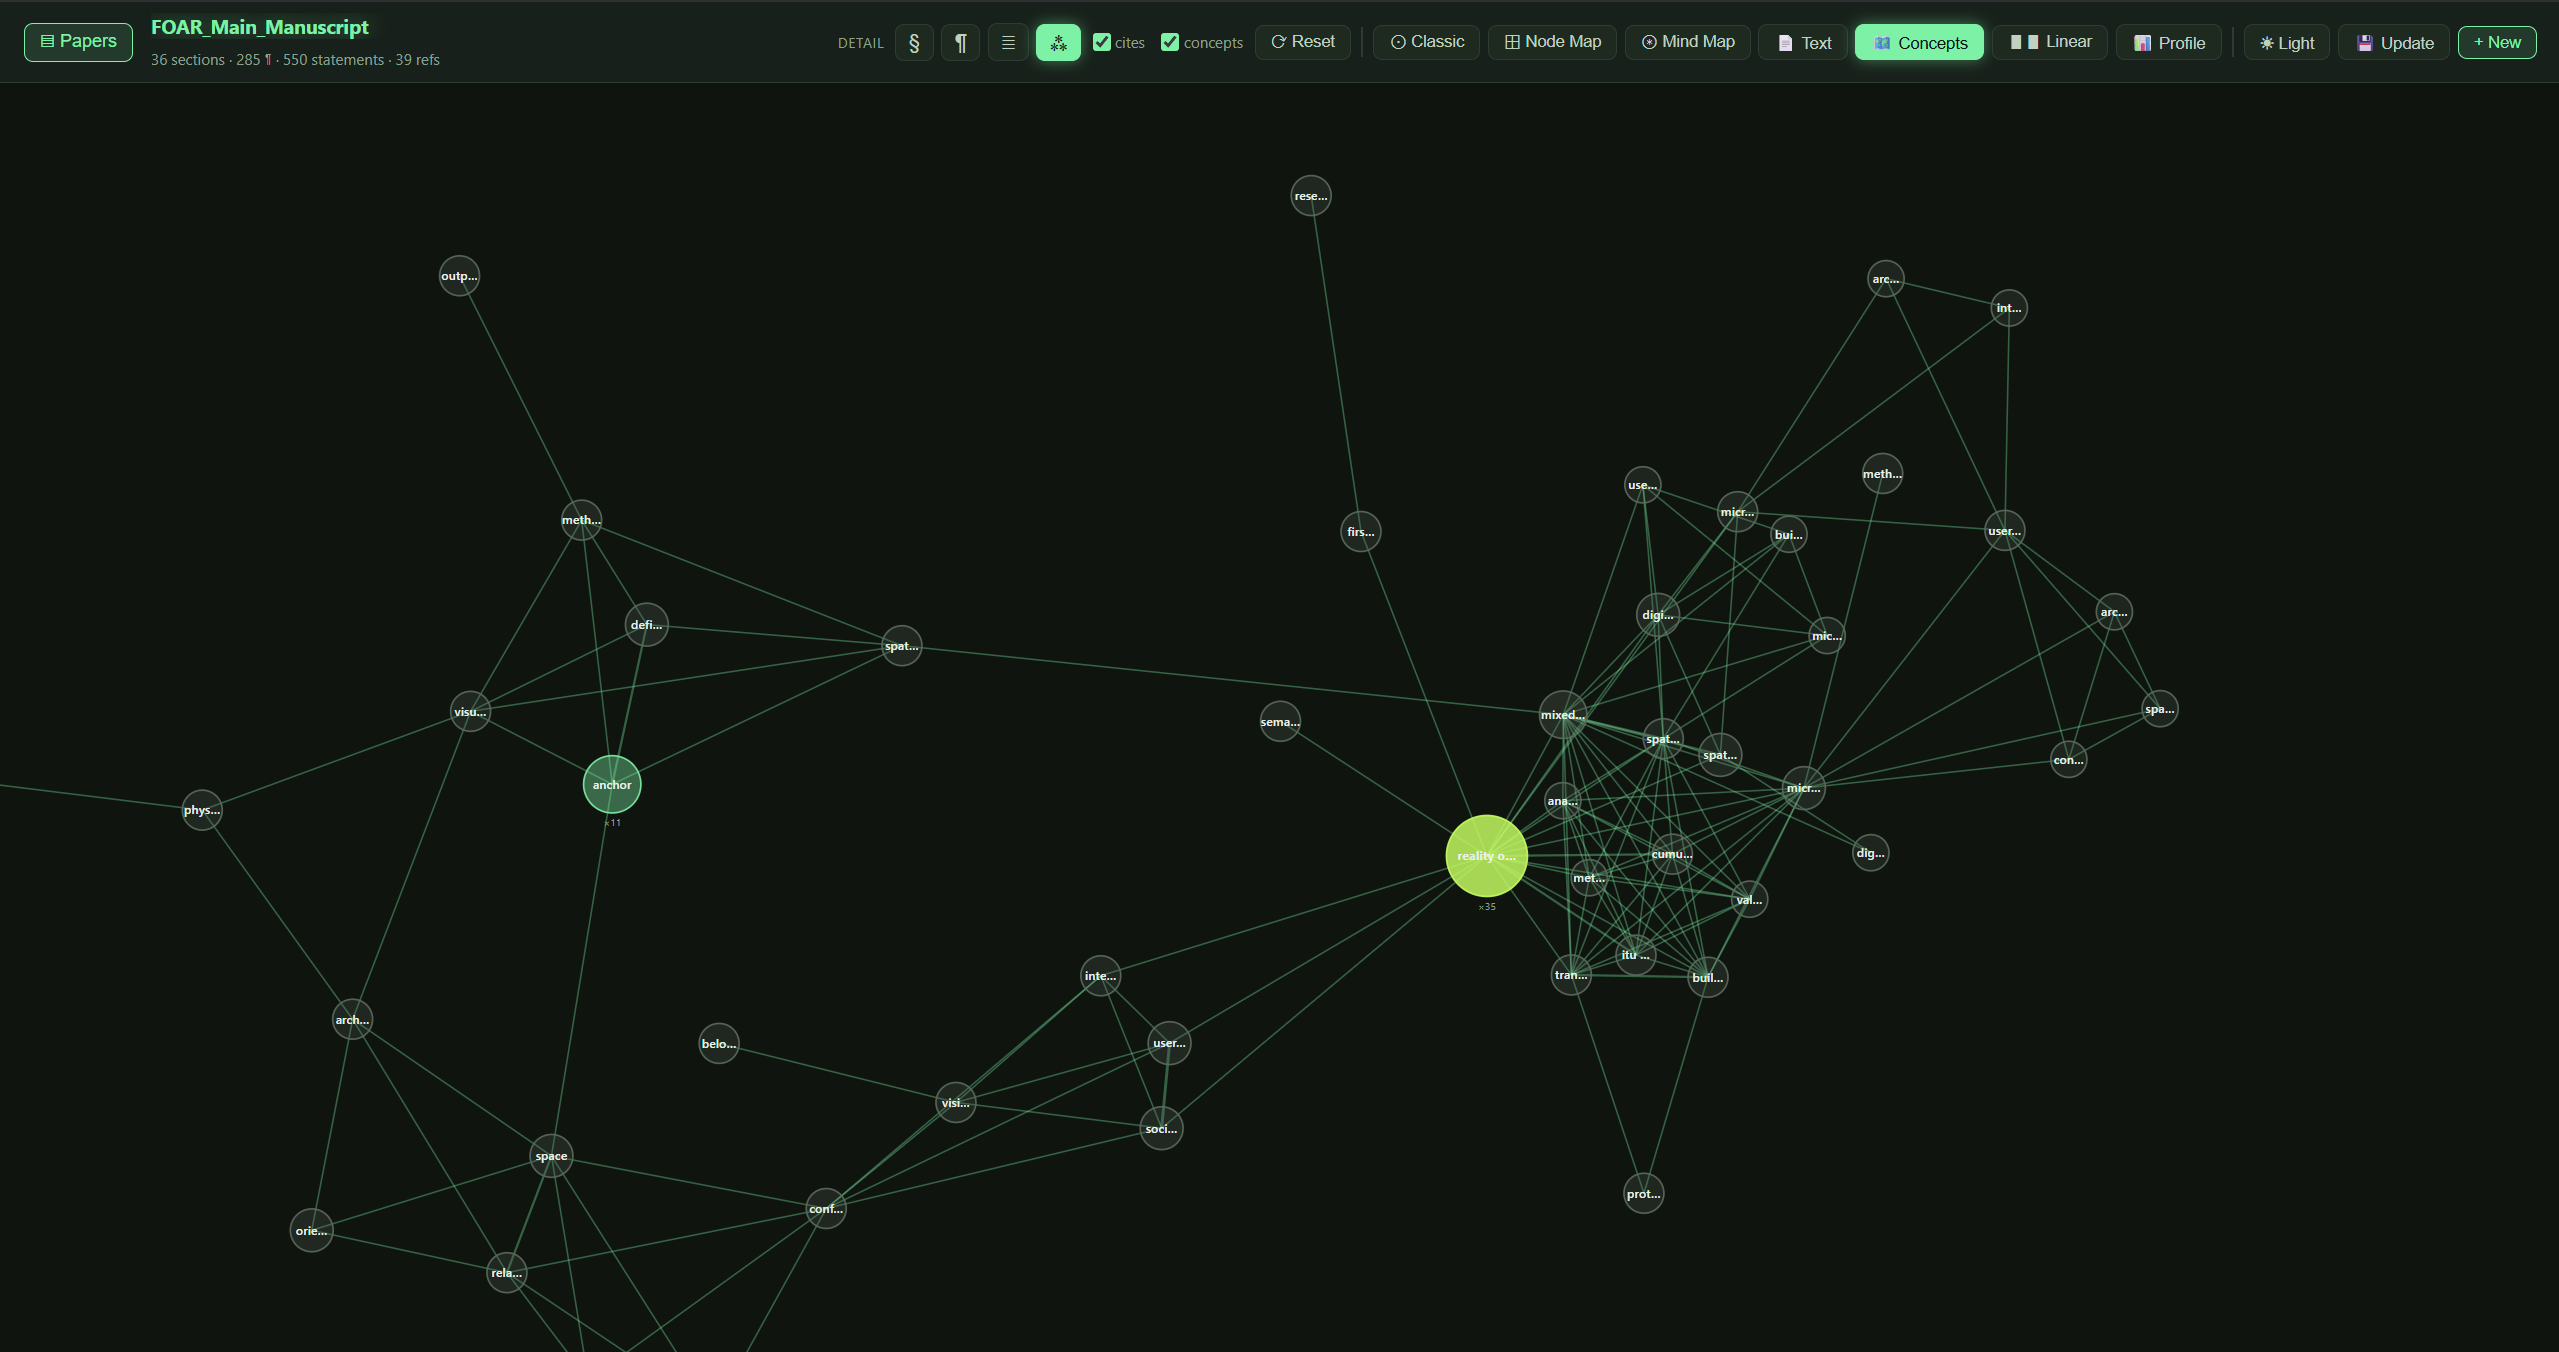Image resolution: width=2559 pixels, height=1352 pixels.
Task: Click the 'firs...' concept node
Action: click(1361, 532)
